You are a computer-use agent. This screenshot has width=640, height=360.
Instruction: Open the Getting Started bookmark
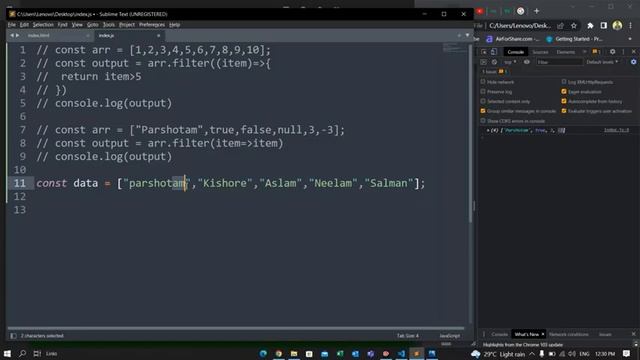575,39
